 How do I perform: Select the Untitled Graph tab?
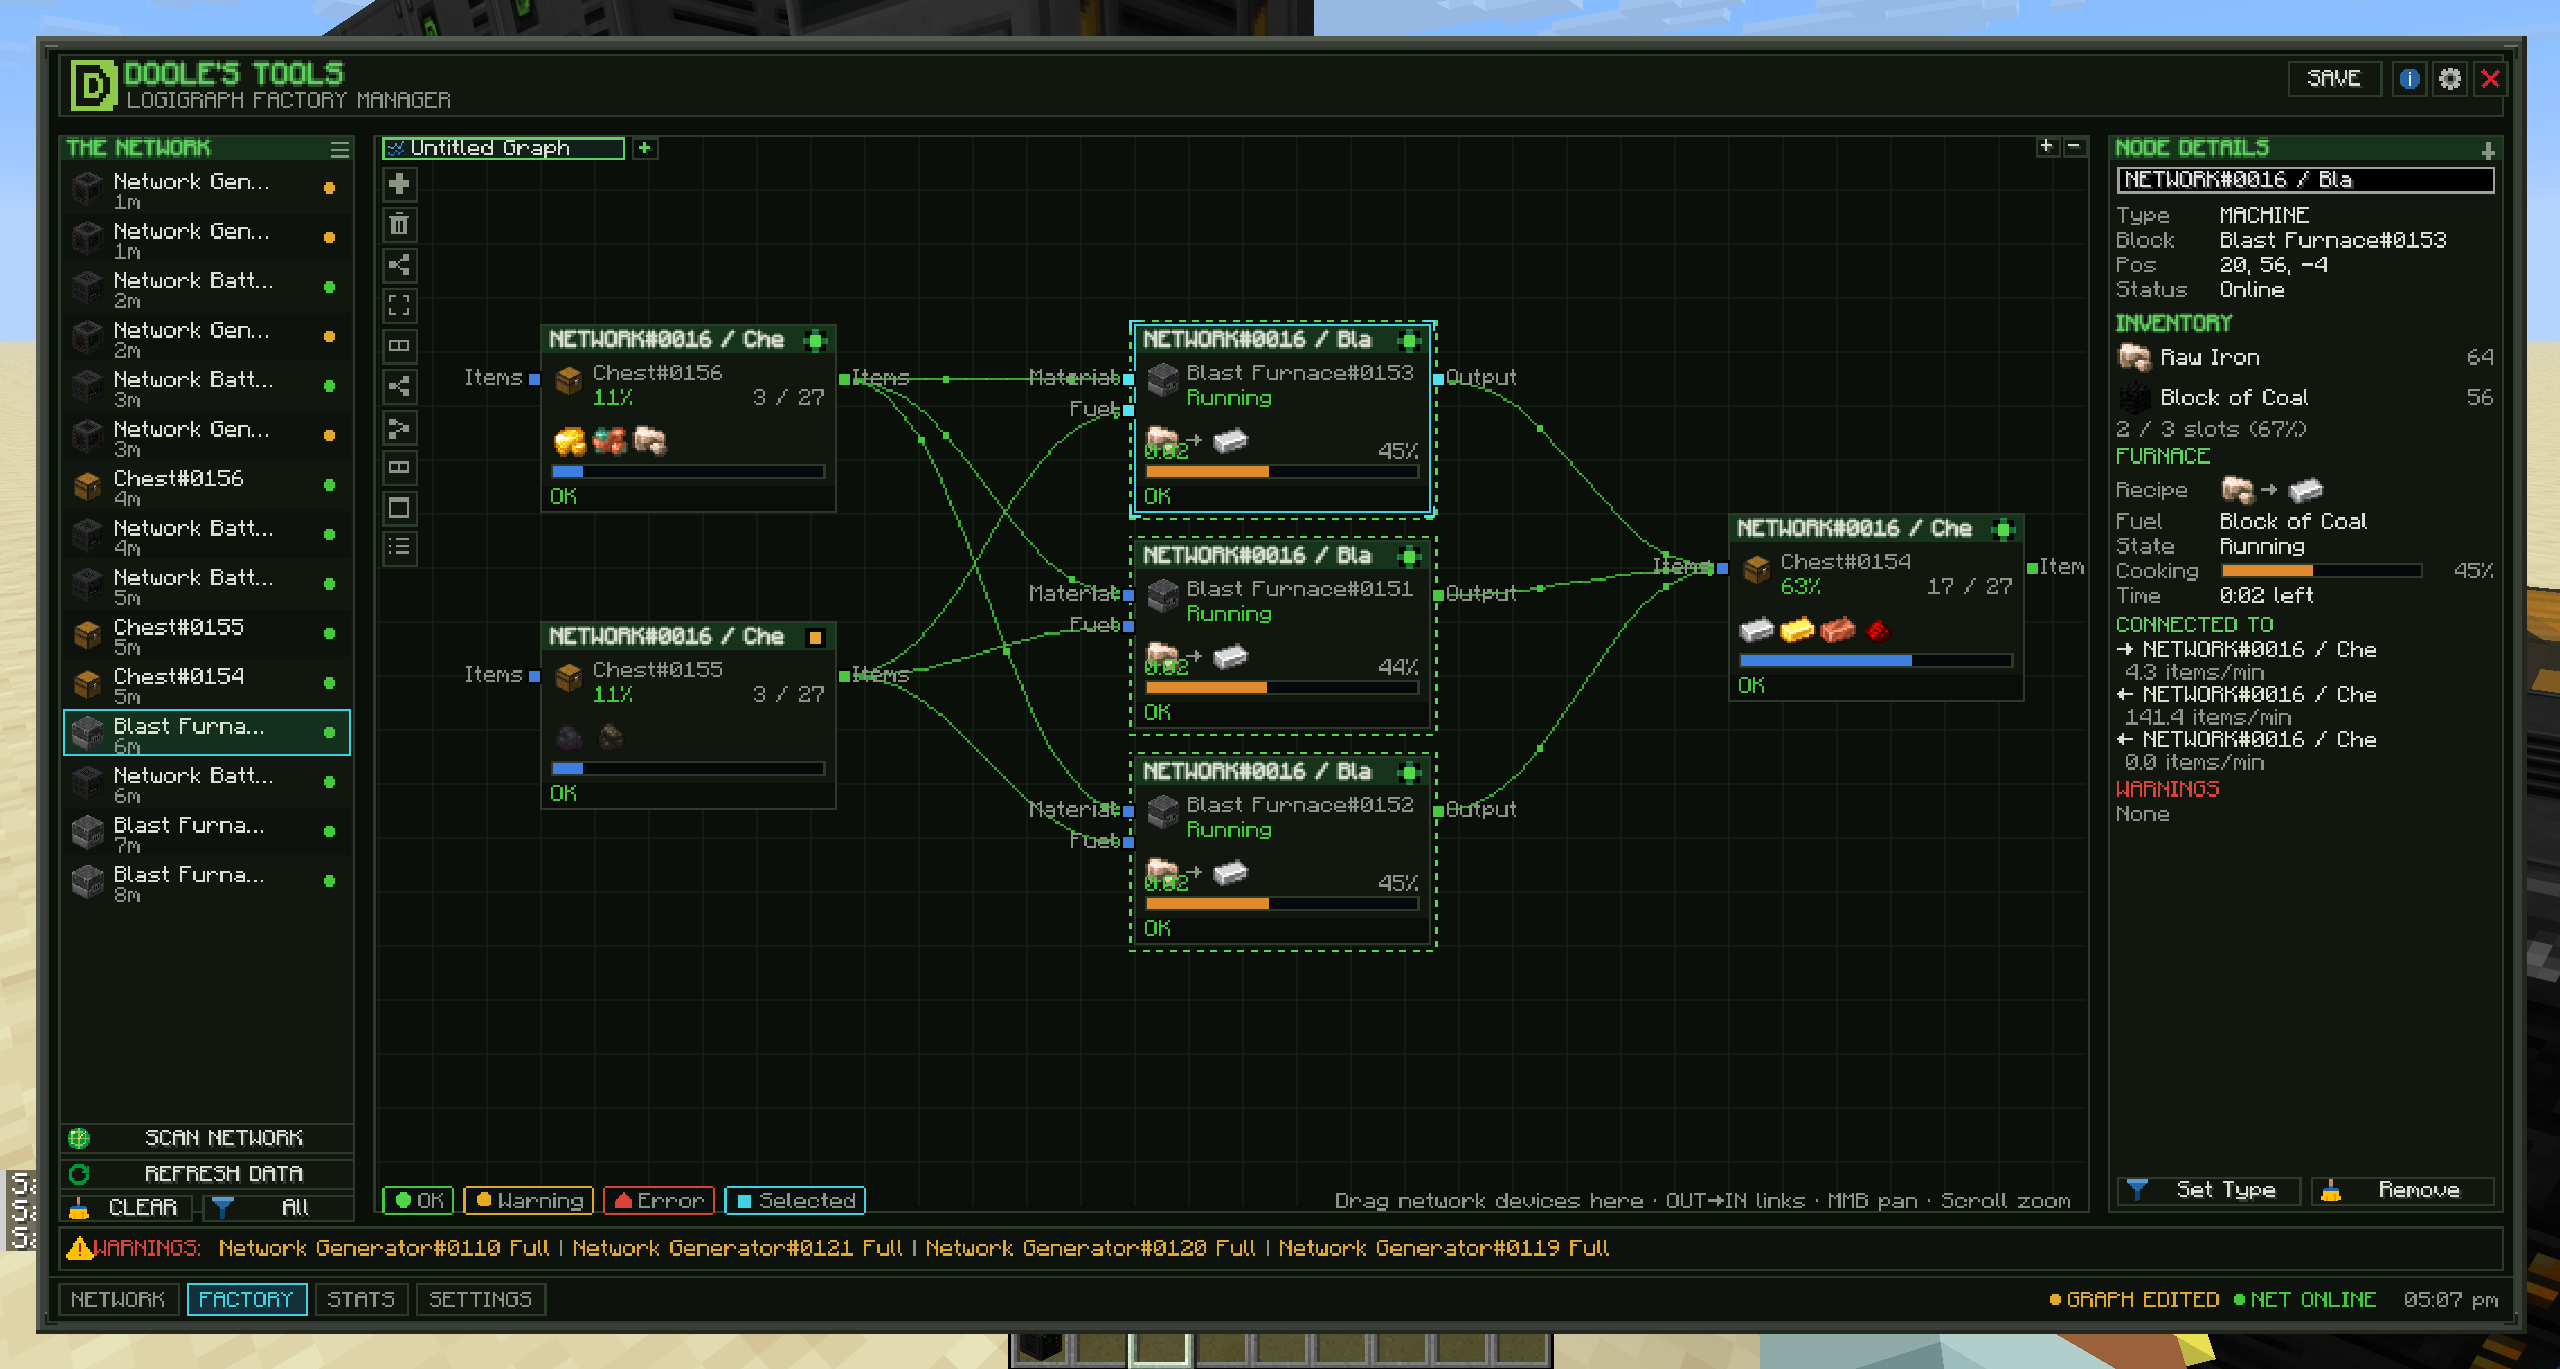[503, 148]
